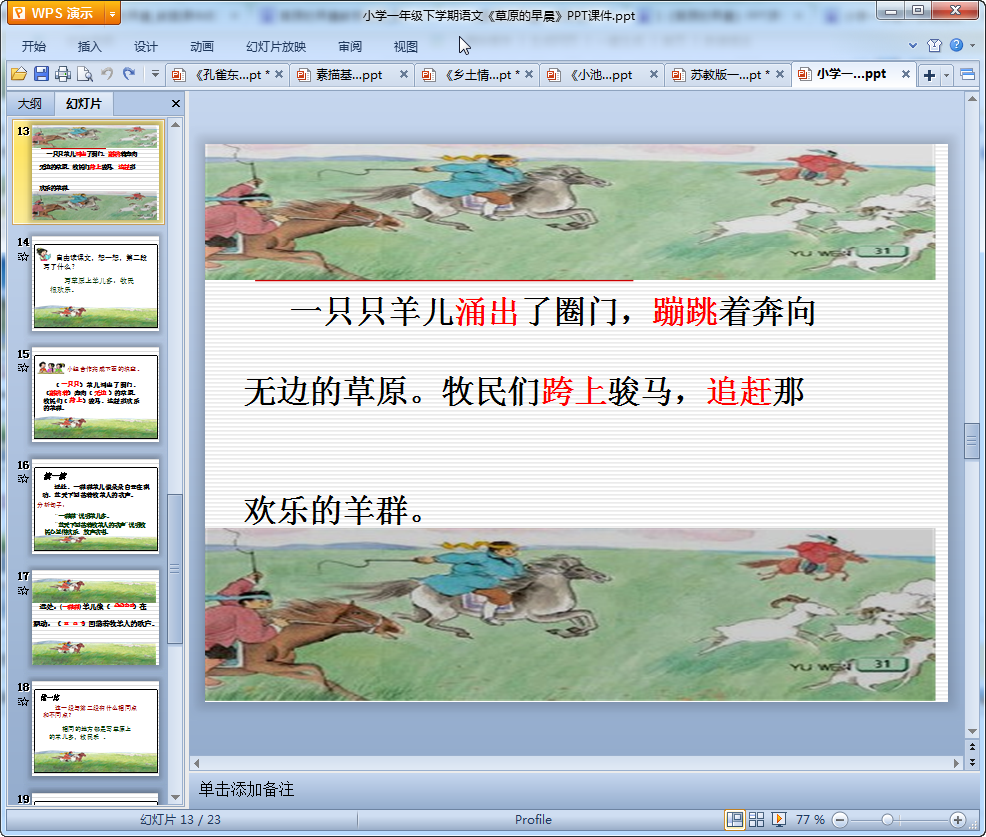Open the 视图 menu tab
Screen dimensions: 986x837
406,47
